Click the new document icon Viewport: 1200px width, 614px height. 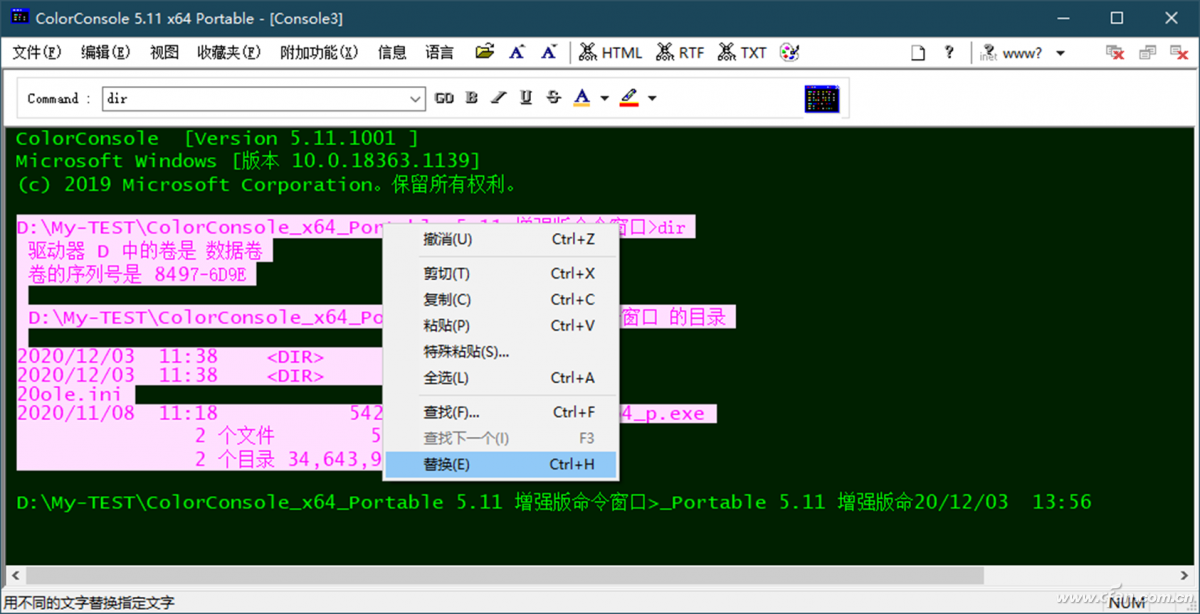point(918,52)
